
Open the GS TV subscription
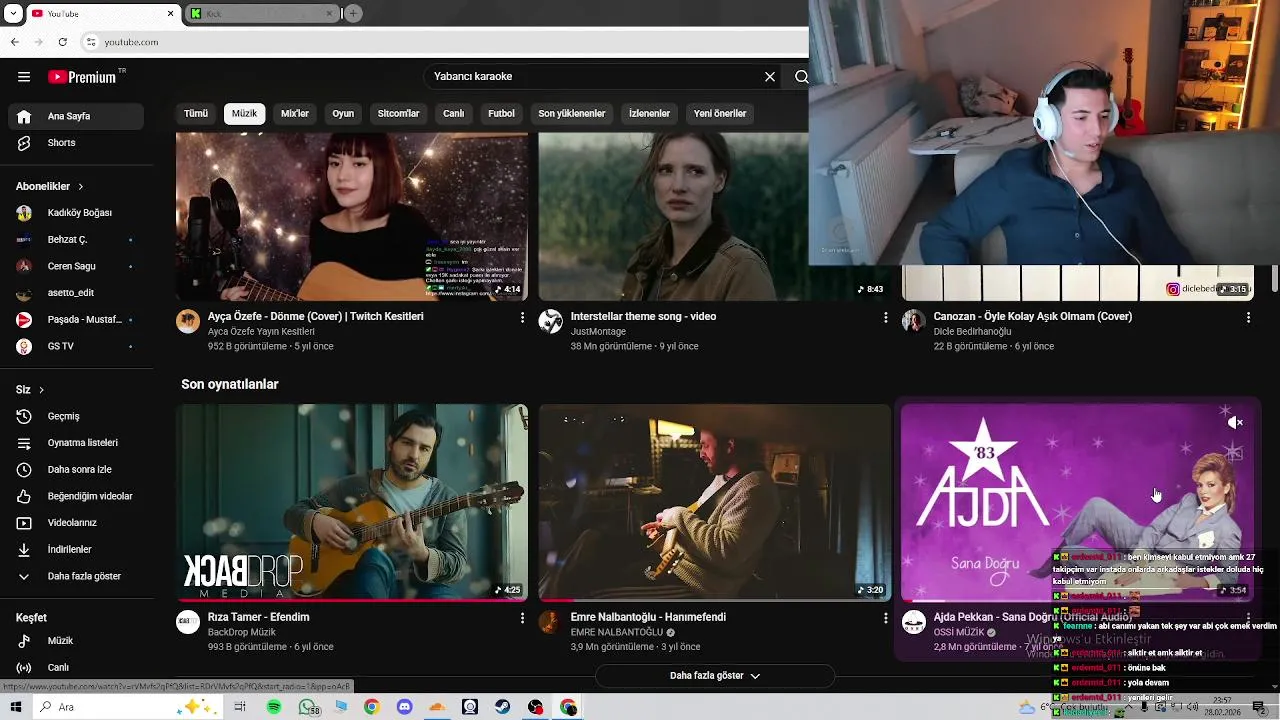(76, 346)
